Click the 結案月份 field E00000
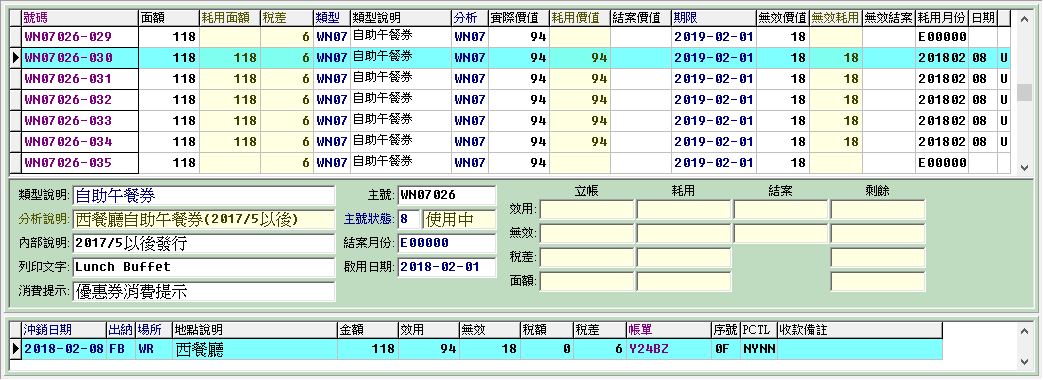 pyautogui.click(x=446, y=244)
